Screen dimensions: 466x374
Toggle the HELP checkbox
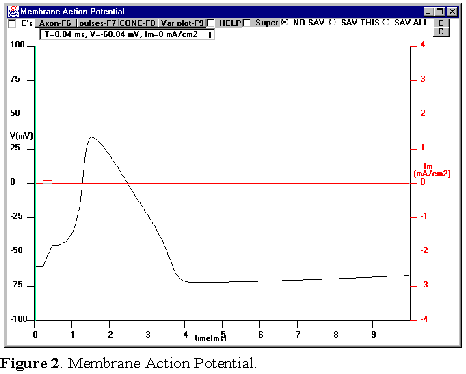point(210,23)
